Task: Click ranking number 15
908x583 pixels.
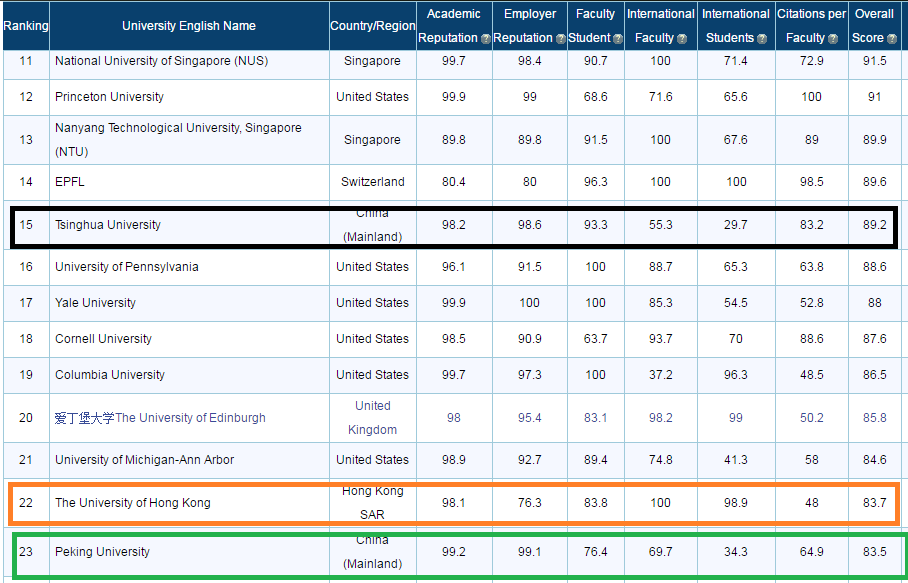Action: click(26, 225)
